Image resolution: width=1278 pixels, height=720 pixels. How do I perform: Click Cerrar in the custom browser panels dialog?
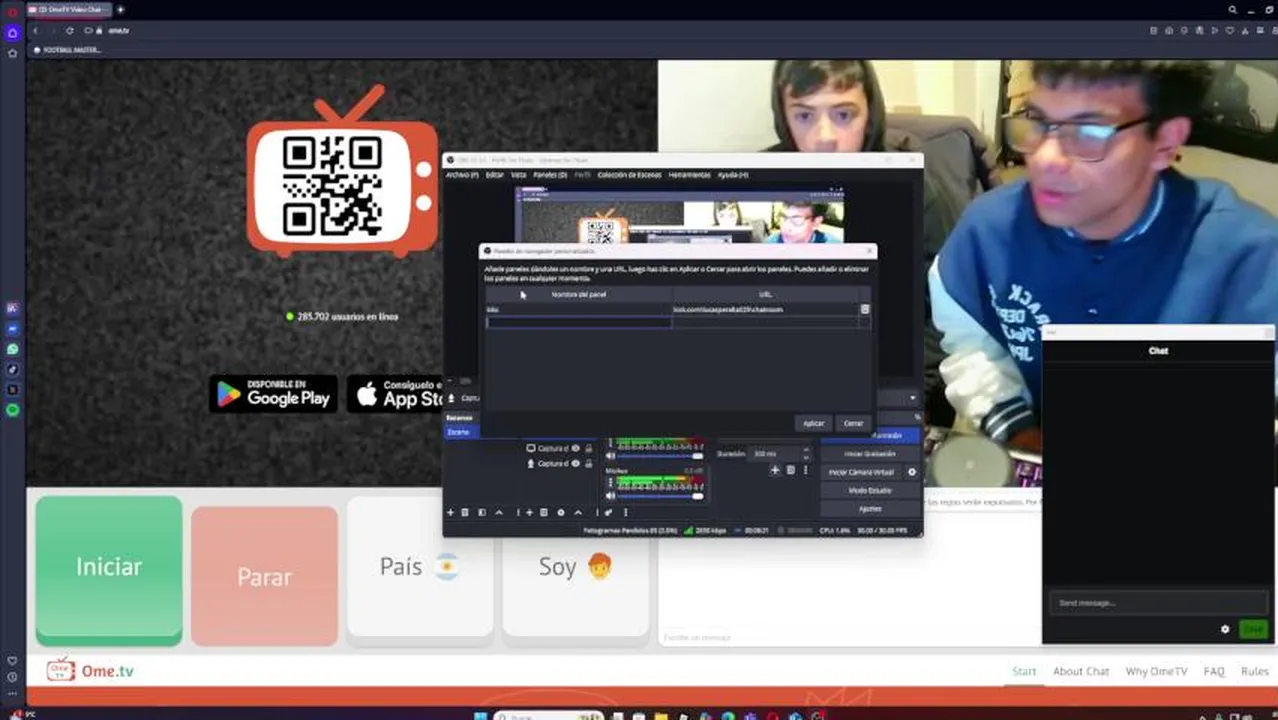click(x=853, y=423)
